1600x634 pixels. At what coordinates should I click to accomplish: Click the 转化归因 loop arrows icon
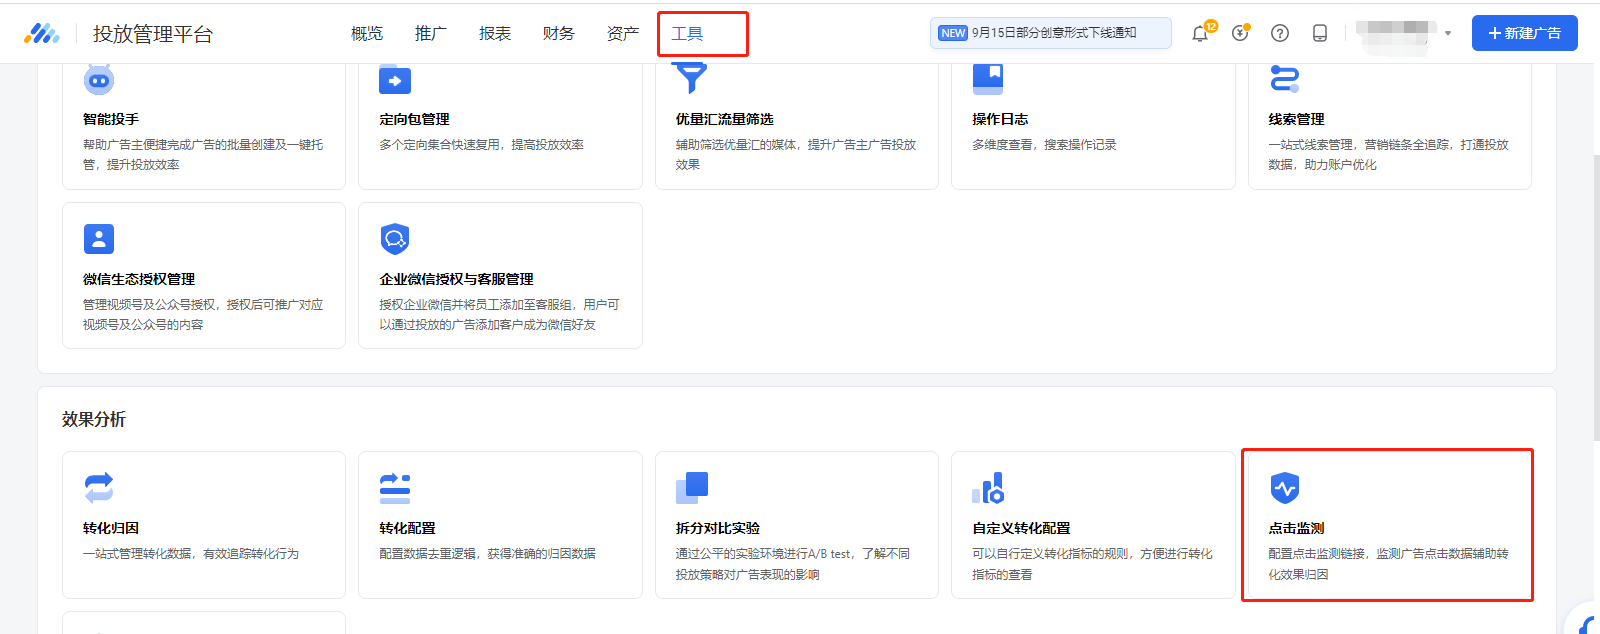pos(99,488)
